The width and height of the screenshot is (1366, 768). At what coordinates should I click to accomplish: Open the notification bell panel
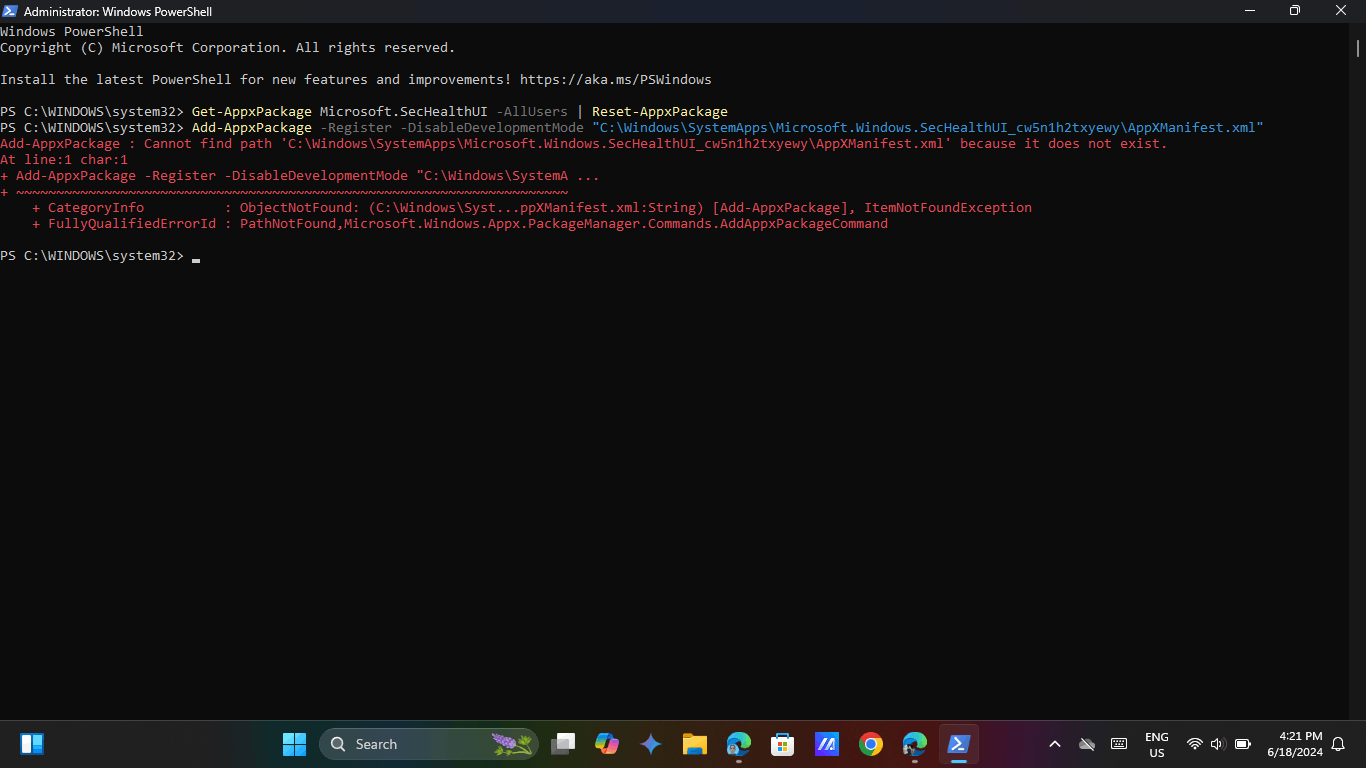coord(1339,744)
